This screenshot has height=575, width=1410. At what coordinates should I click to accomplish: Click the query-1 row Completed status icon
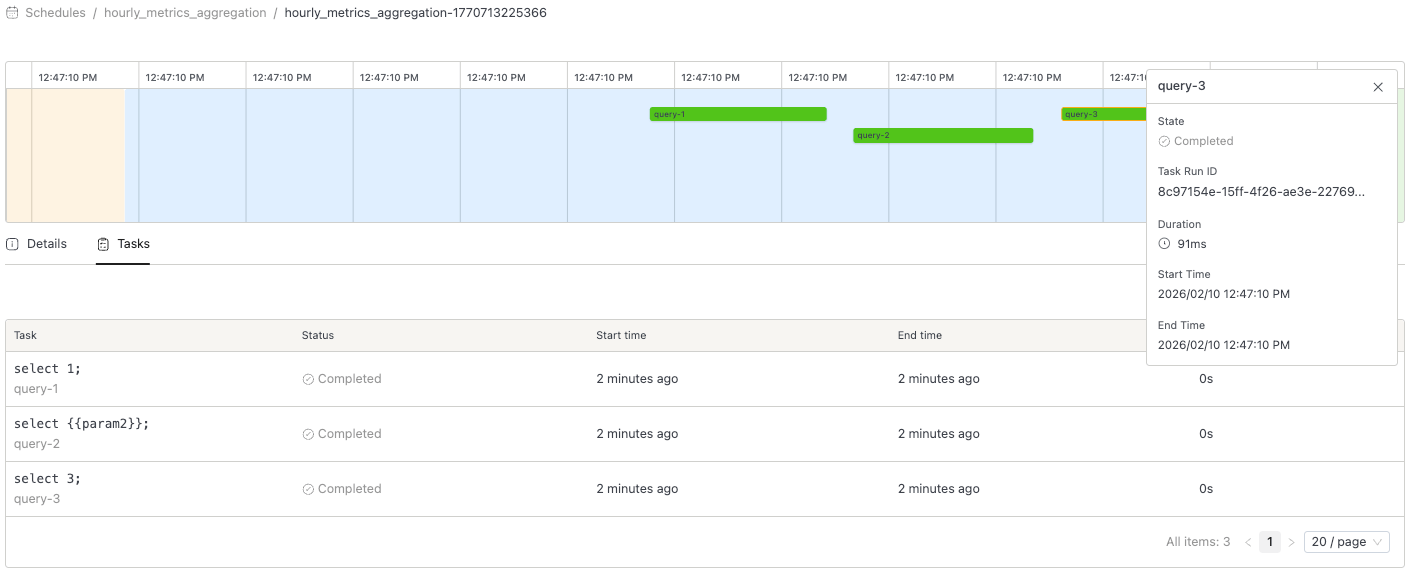[x=308, y=380]
